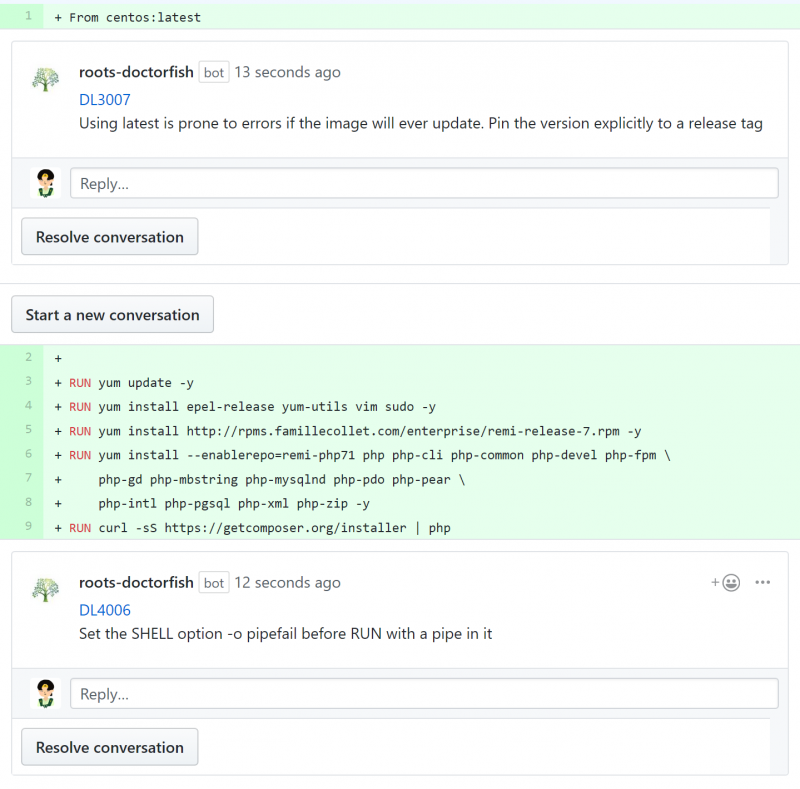This screenshot has width=800, height=789.
Task: Add emoji reaction to DL4006 comment
Action: (x=726, y=582)
